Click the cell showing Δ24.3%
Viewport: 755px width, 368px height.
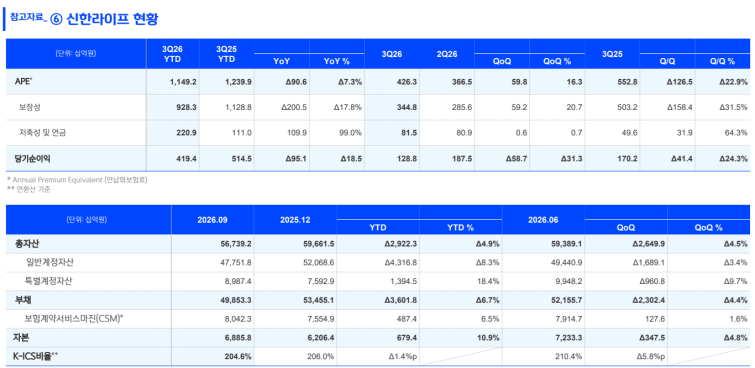(x=734, y=158)
